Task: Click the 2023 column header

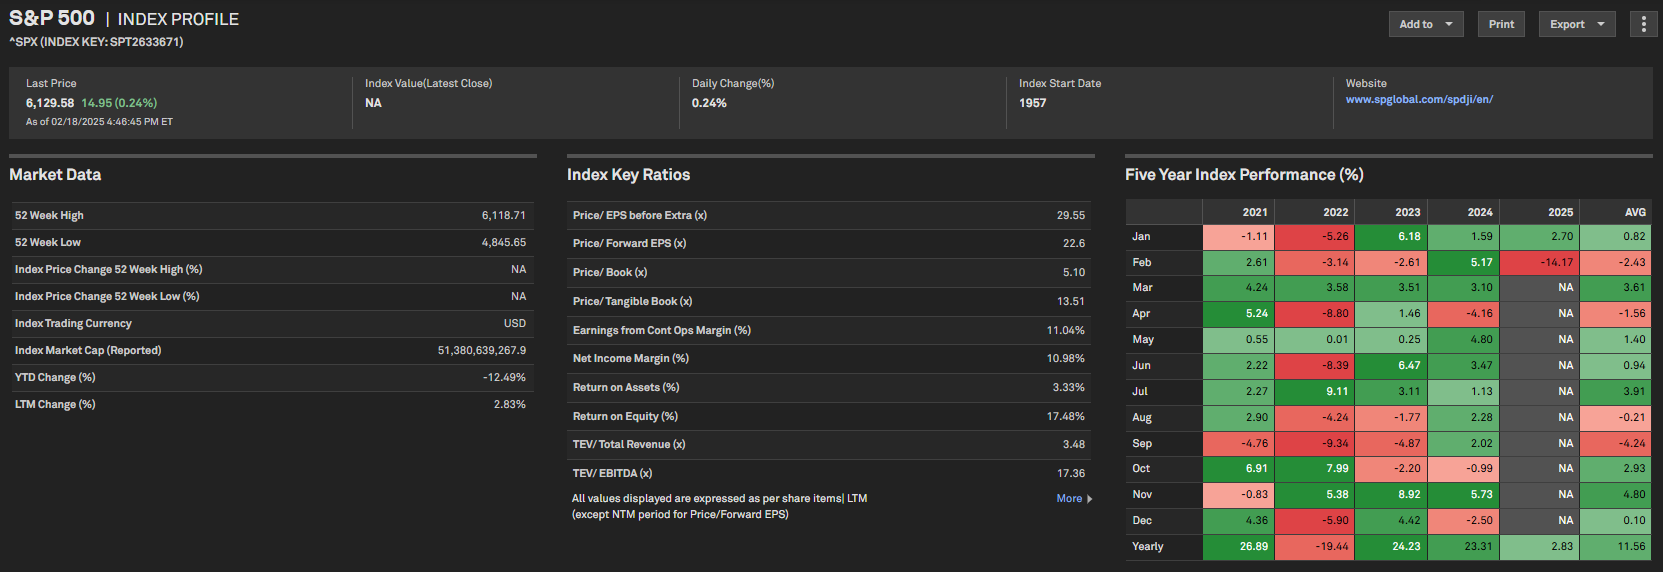Action: [x=1391, y=212]
